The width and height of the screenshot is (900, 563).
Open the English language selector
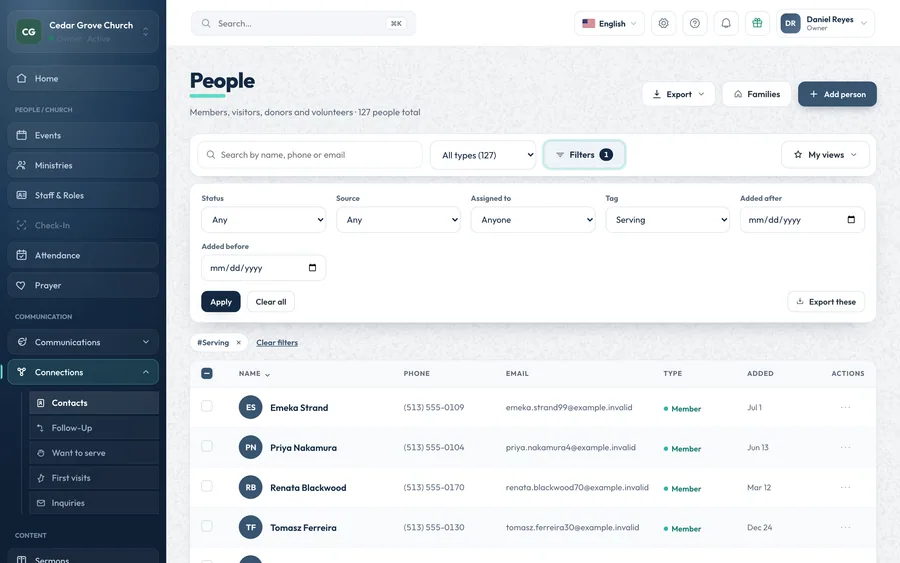coord(609,24)
